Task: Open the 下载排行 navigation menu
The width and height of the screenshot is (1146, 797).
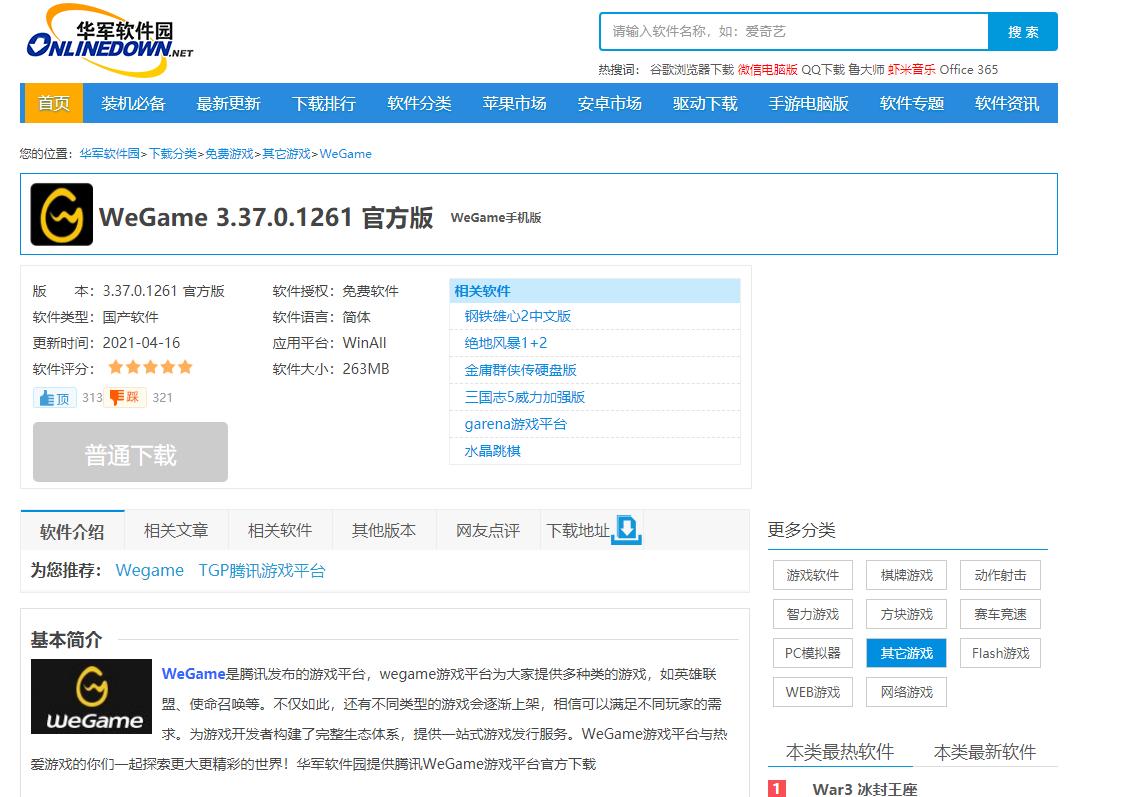Action: pos(324,103)
